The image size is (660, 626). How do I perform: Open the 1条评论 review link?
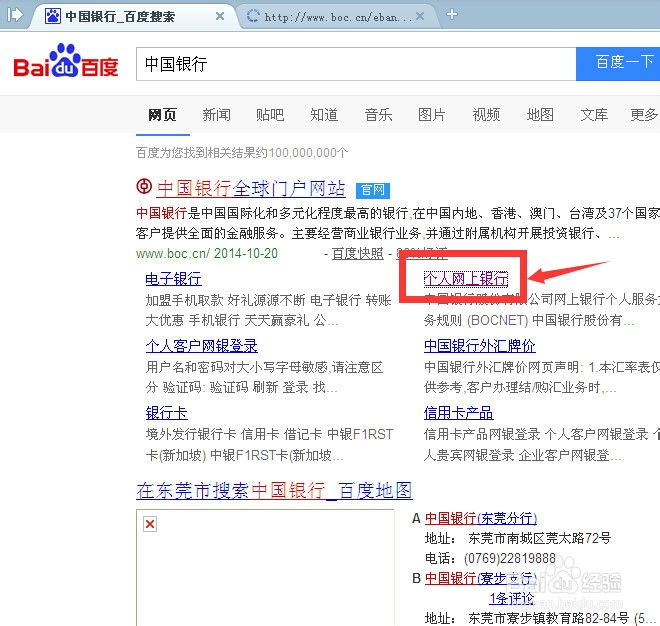(512, 598)
